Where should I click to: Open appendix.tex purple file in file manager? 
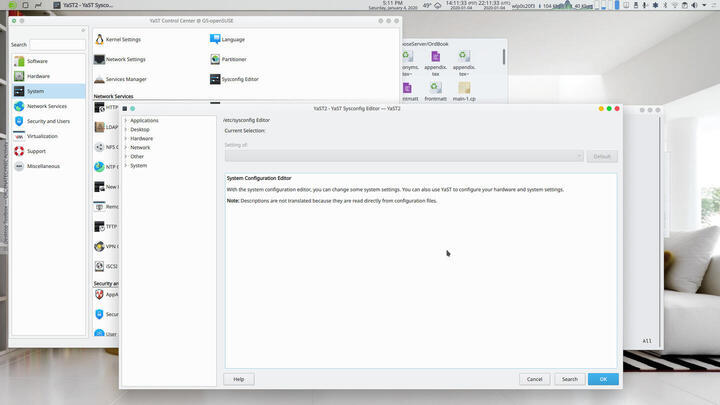435,56
